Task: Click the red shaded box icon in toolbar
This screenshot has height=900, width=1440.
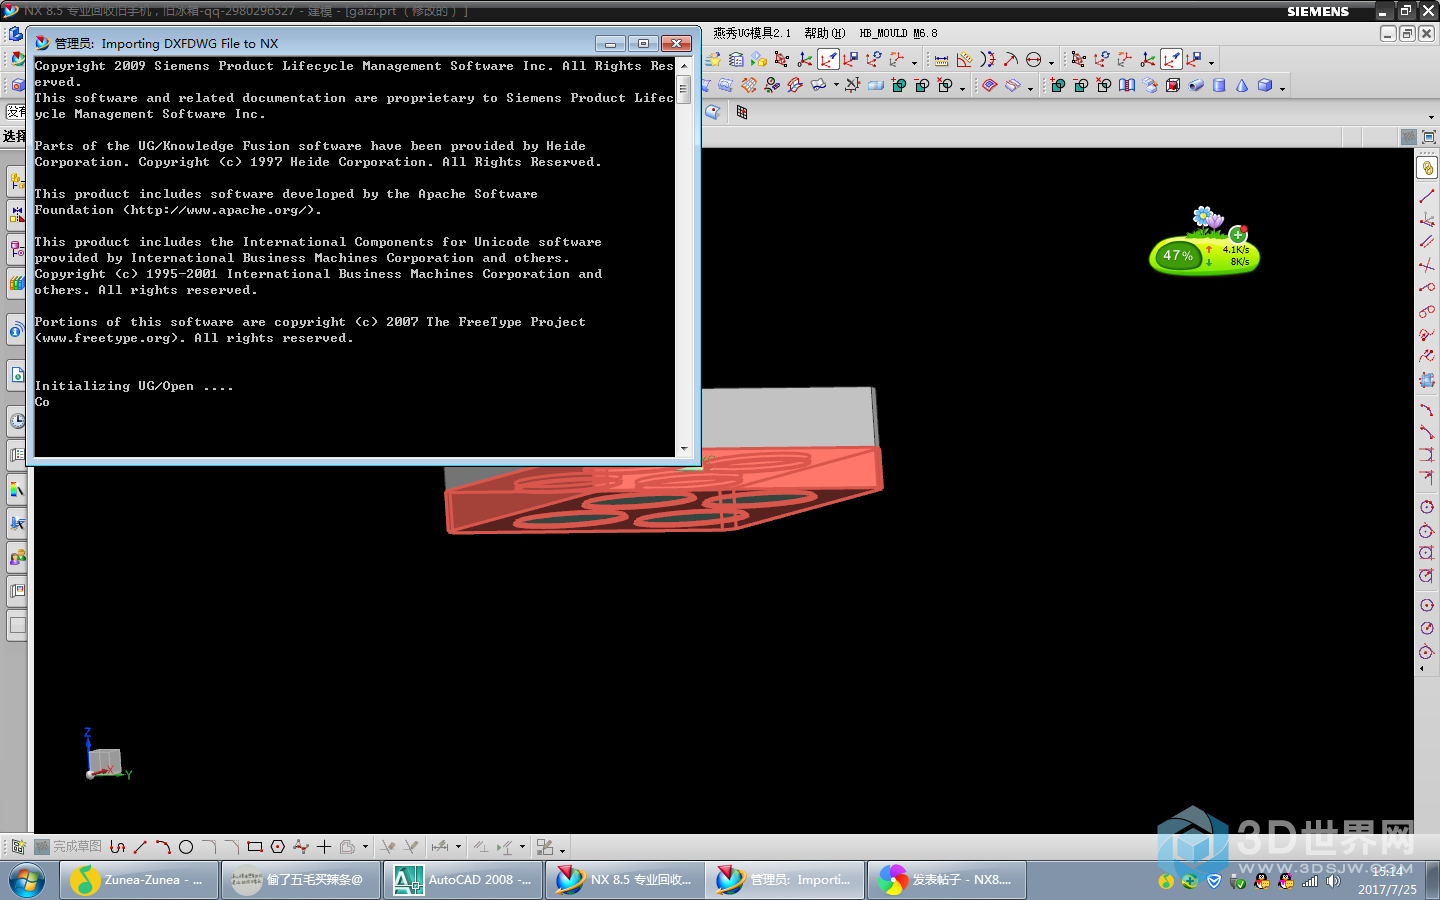Action: (x=1172, y=85)
